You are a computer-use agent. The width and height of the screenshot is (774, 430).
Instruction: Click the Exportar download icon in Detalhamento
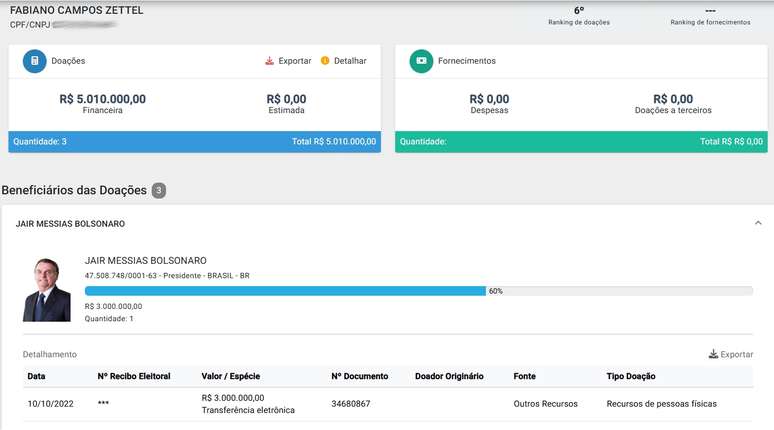(713, 354)
